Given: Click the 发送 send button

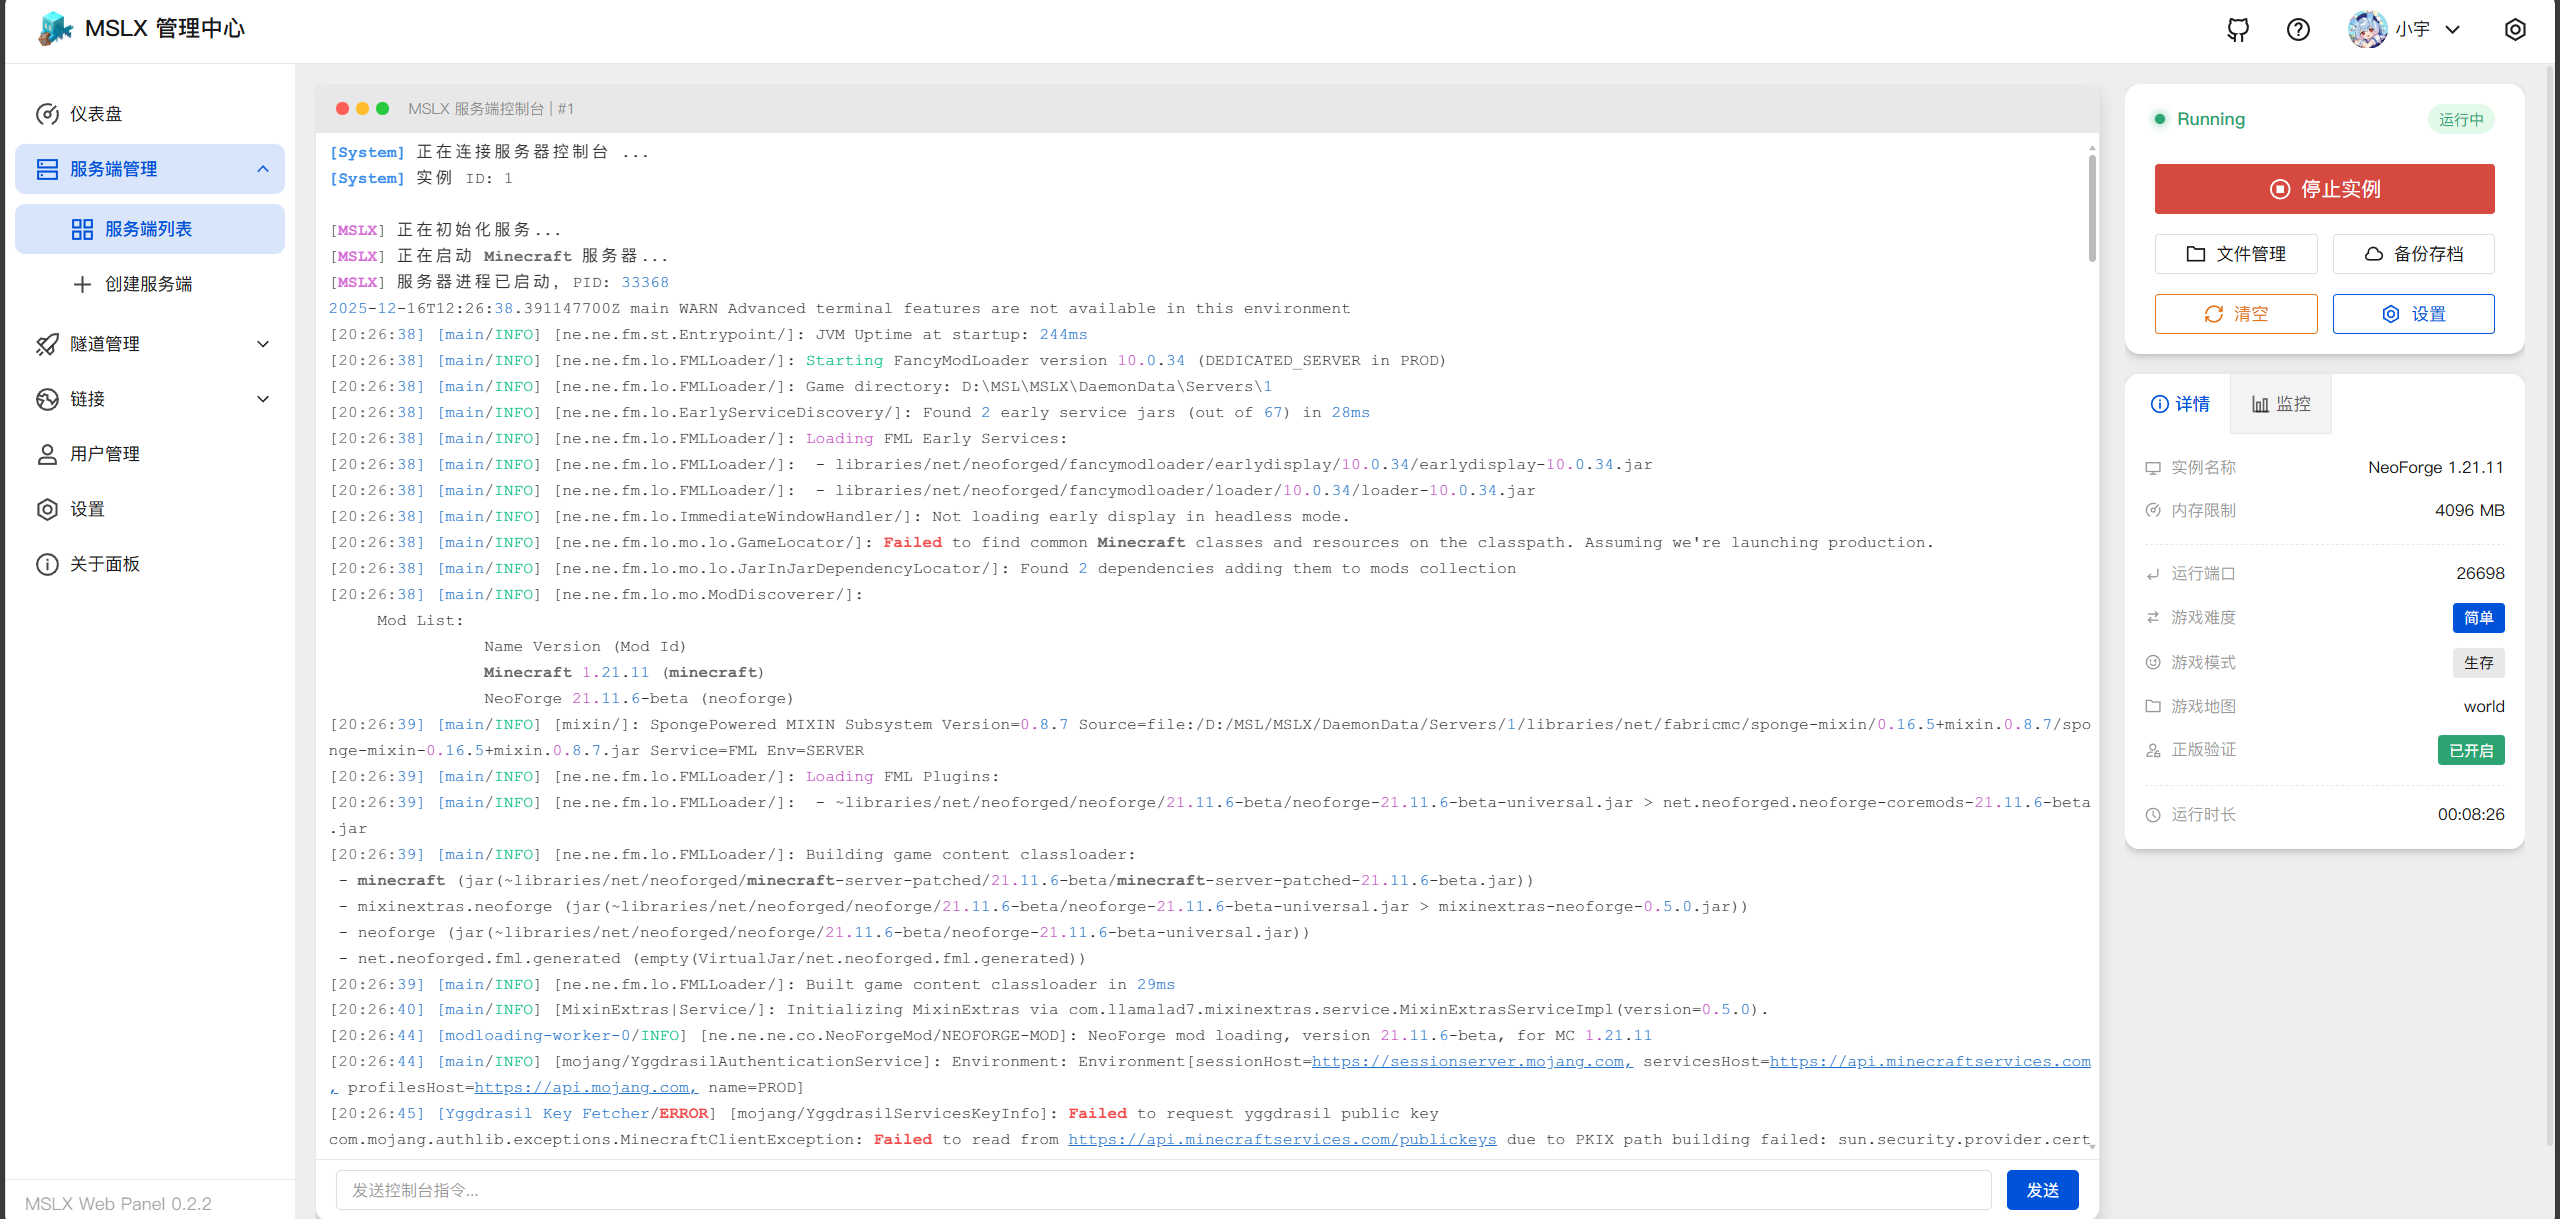Looking at the screenshot, I should [x=2042, y=1190].
